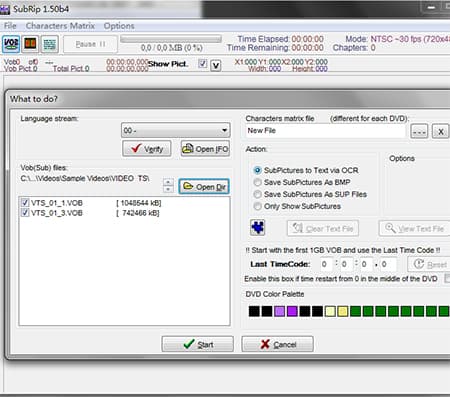Click the Last TimeCode minutes field

click(x=347, y=264)
